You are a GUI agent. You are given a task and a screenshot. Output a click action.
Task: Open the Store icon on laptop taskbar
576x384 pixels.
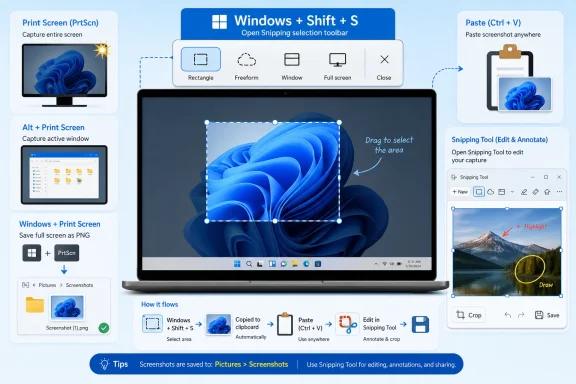(318, 264)
